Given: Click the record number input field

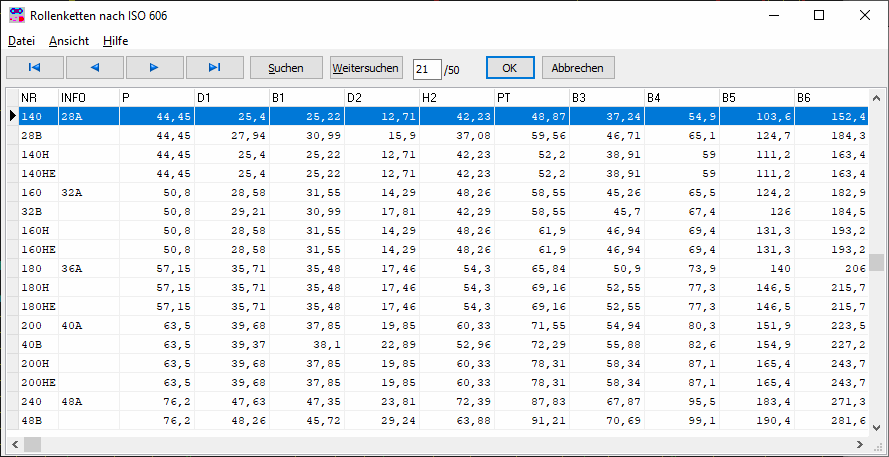Looking at the screenshot, I should click(427, 69).
